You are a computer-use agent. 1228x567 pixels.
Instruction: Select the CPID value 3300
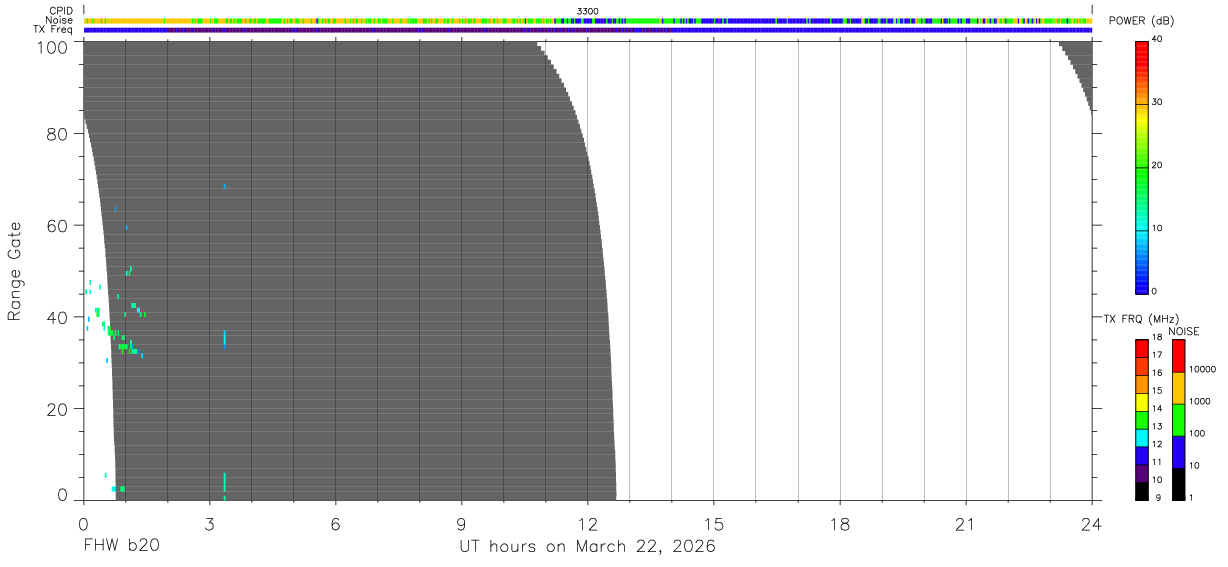[588, 11]
